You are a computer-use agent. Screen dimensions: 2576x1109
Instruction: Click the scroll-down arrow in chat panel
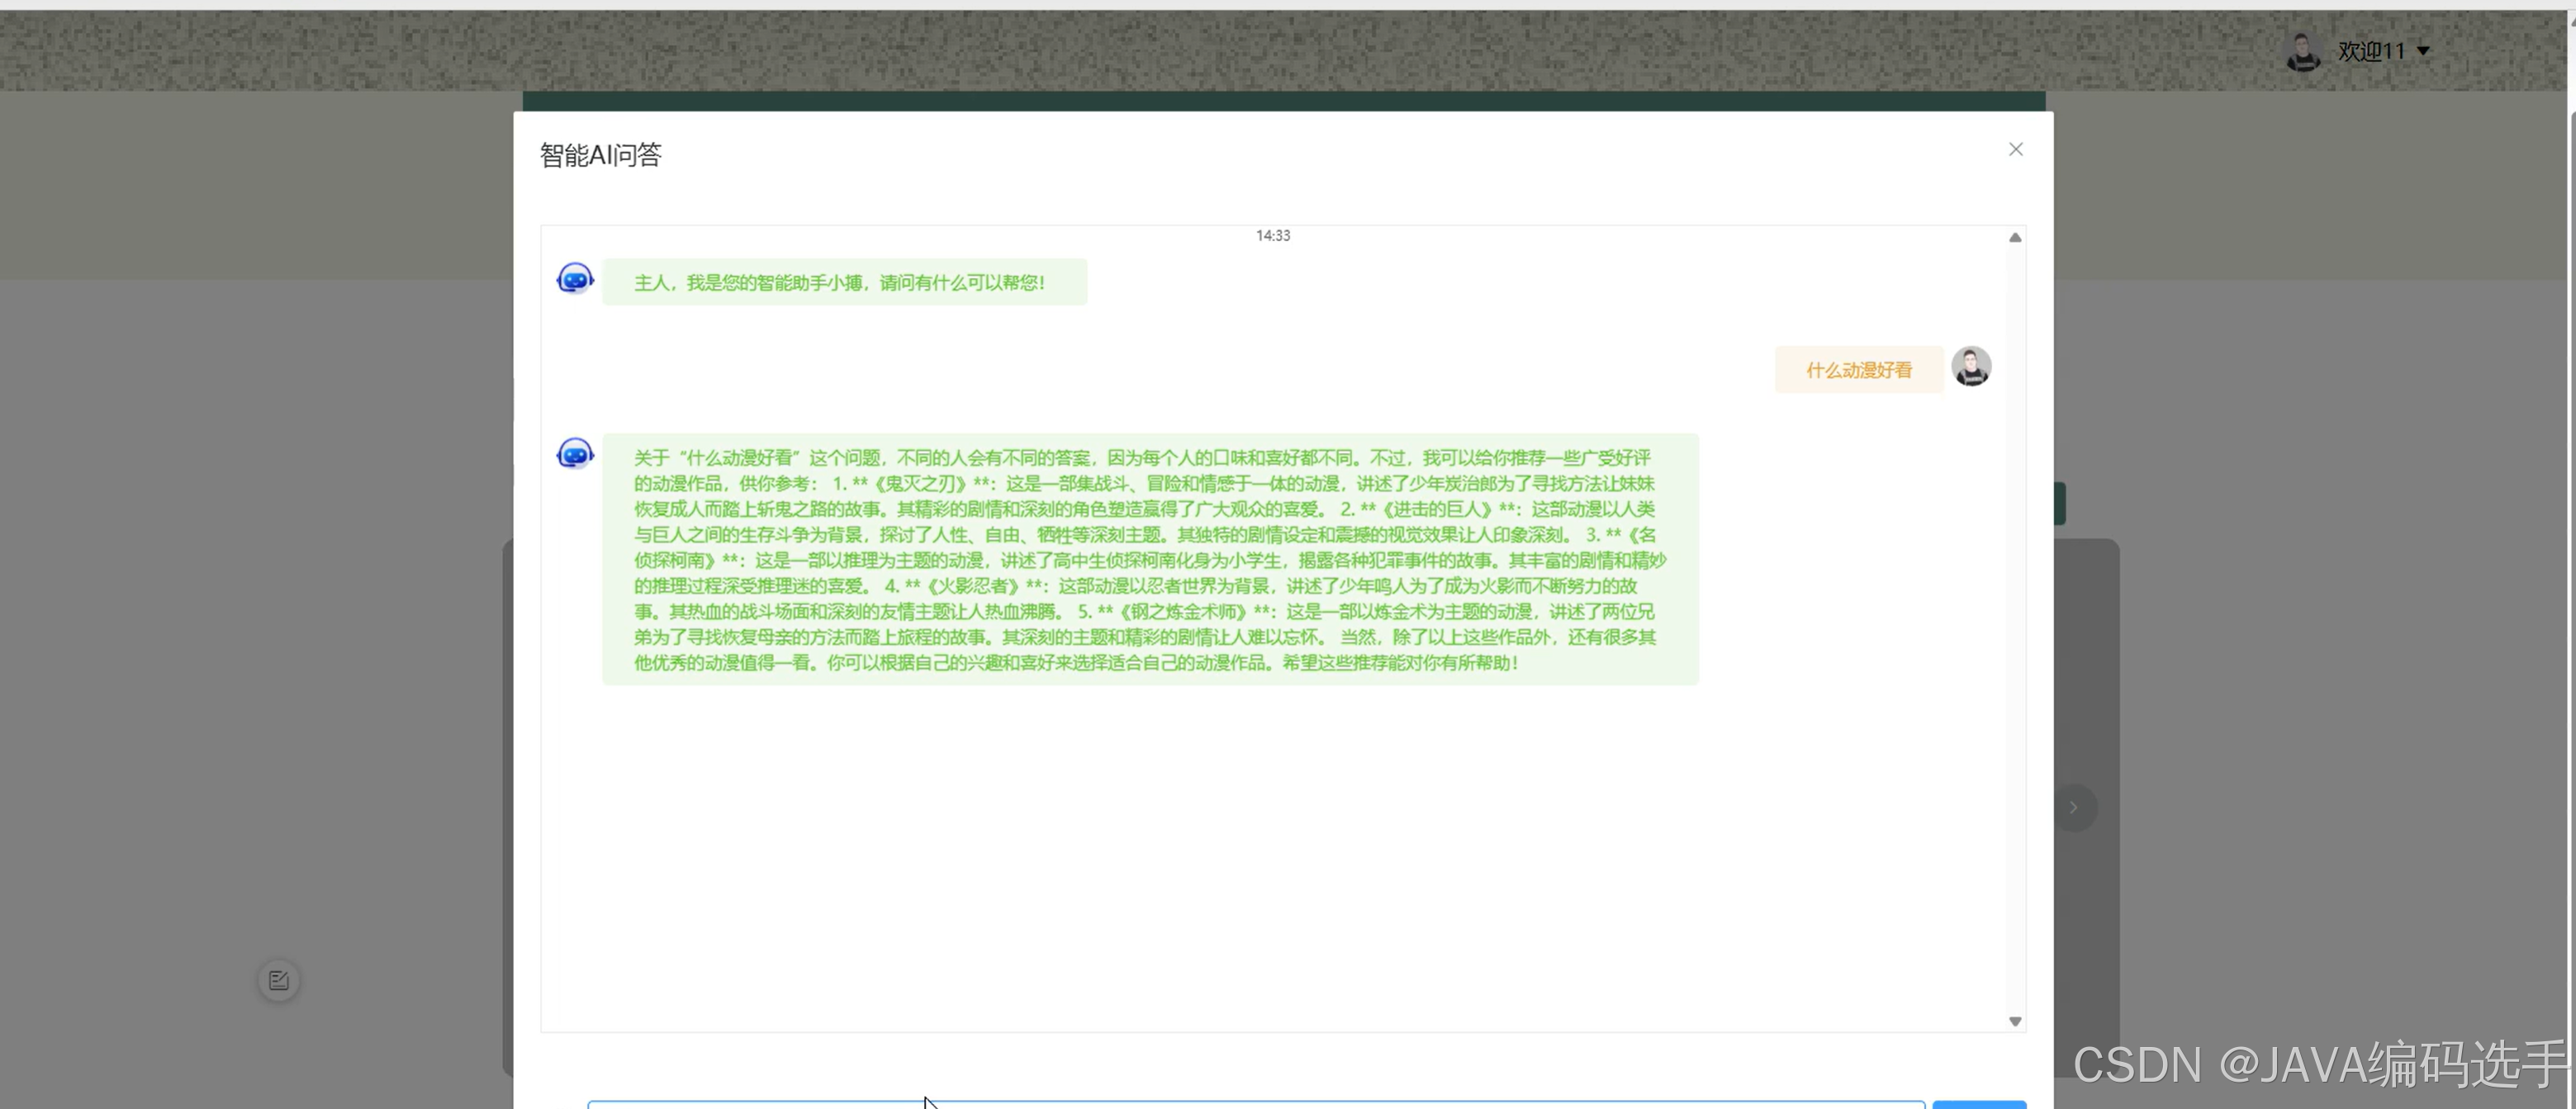(2015, 1021)
